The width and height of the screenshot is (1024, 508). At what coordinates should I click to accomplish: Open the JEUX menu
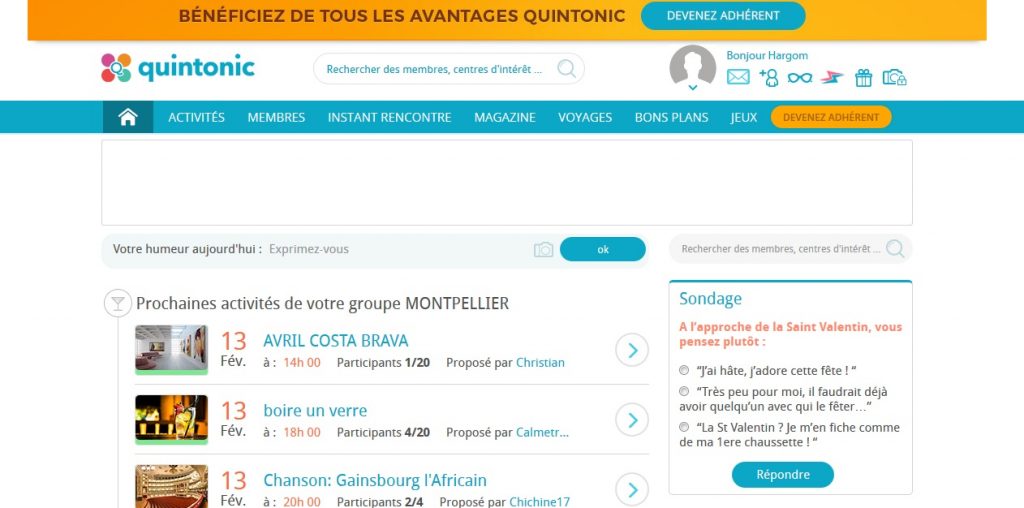tap(744, 118)
